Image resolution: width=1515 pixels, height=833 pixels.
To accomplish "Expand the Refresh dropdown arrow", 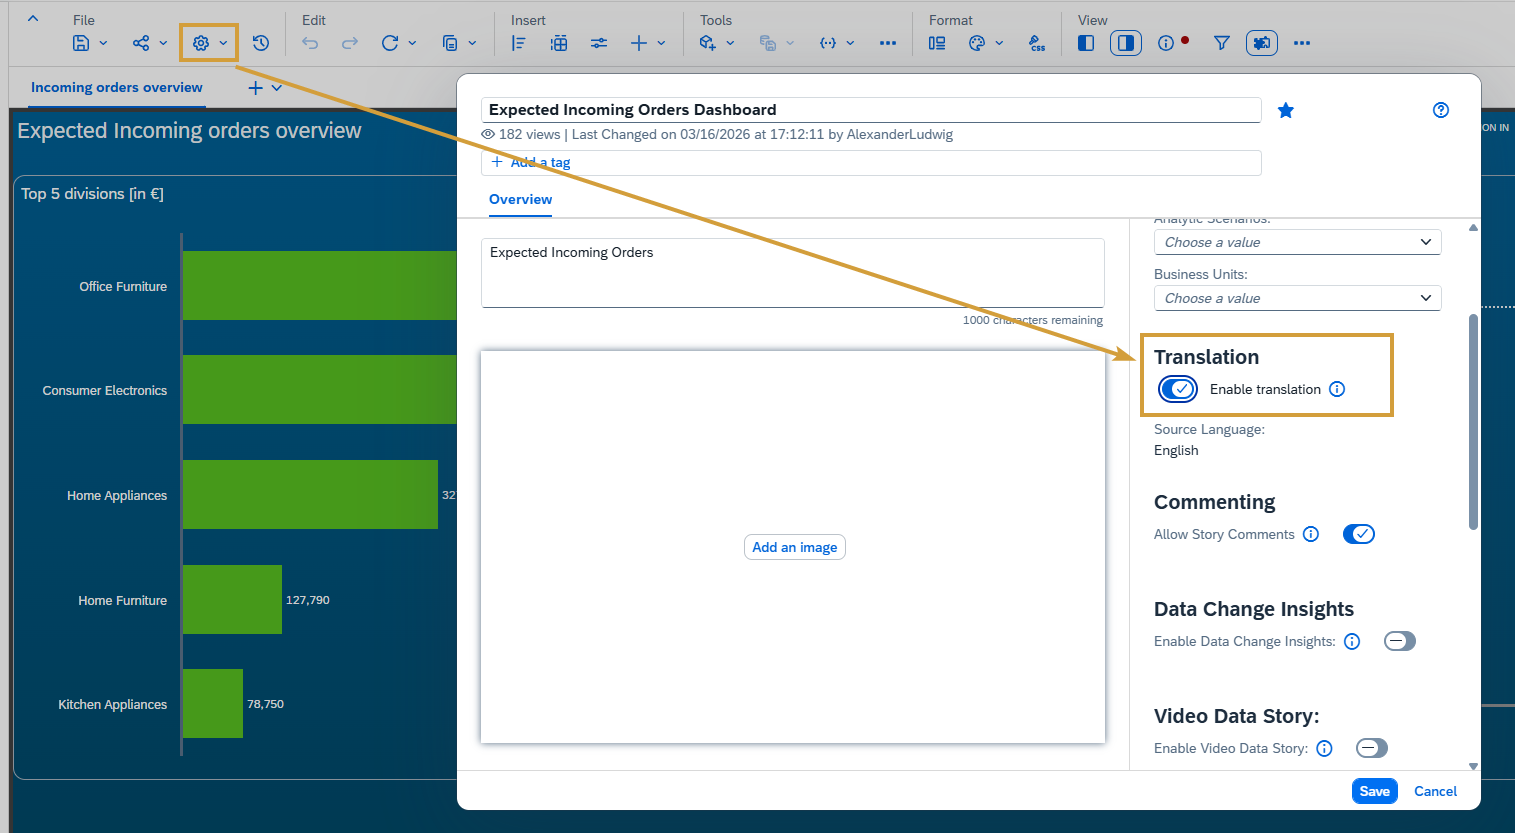I will [x=412, y=43].
